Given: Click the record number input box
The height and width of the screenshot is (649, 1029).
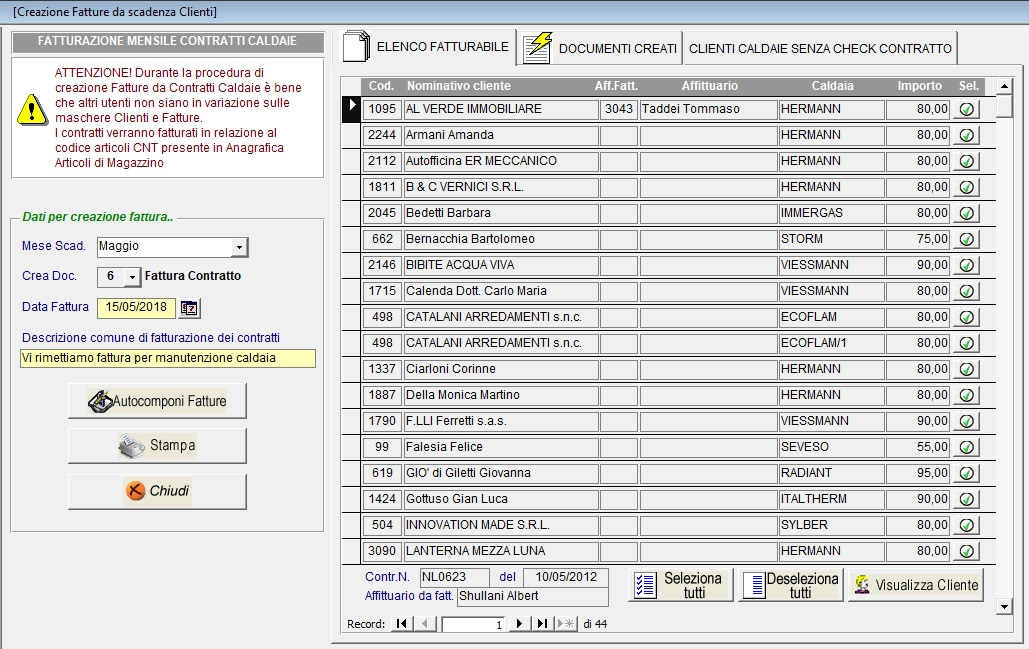Looking at the screenshot, I should (473, 624).
